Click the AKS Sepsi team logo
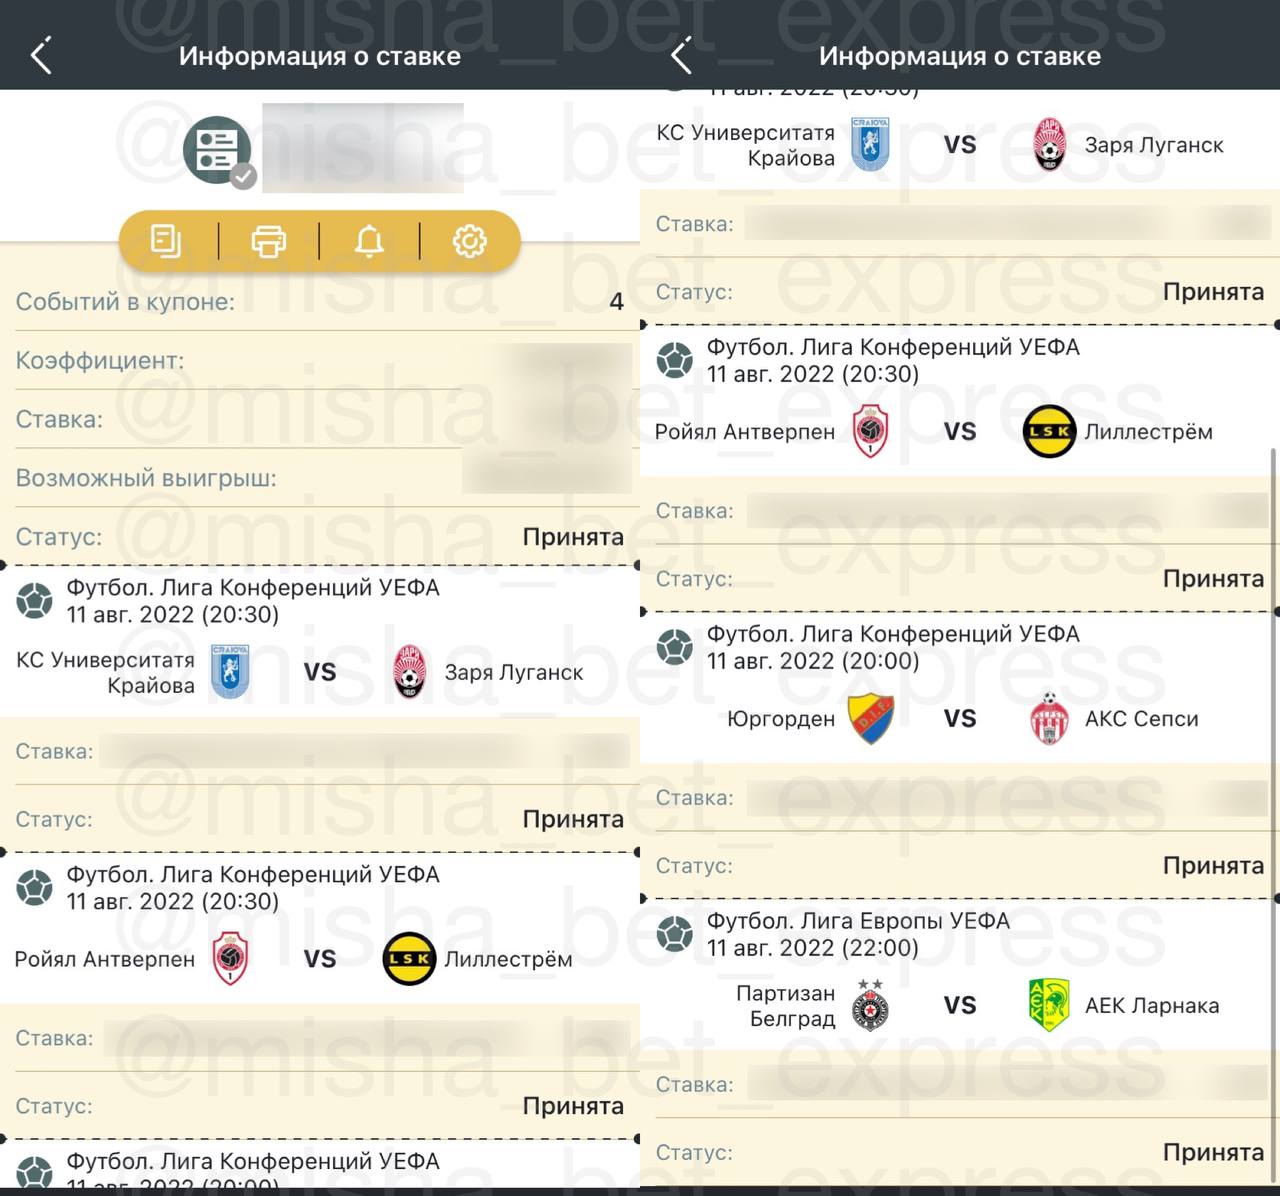The height and width of the screenshot is (1196, 1280). tap(1049, 719)
